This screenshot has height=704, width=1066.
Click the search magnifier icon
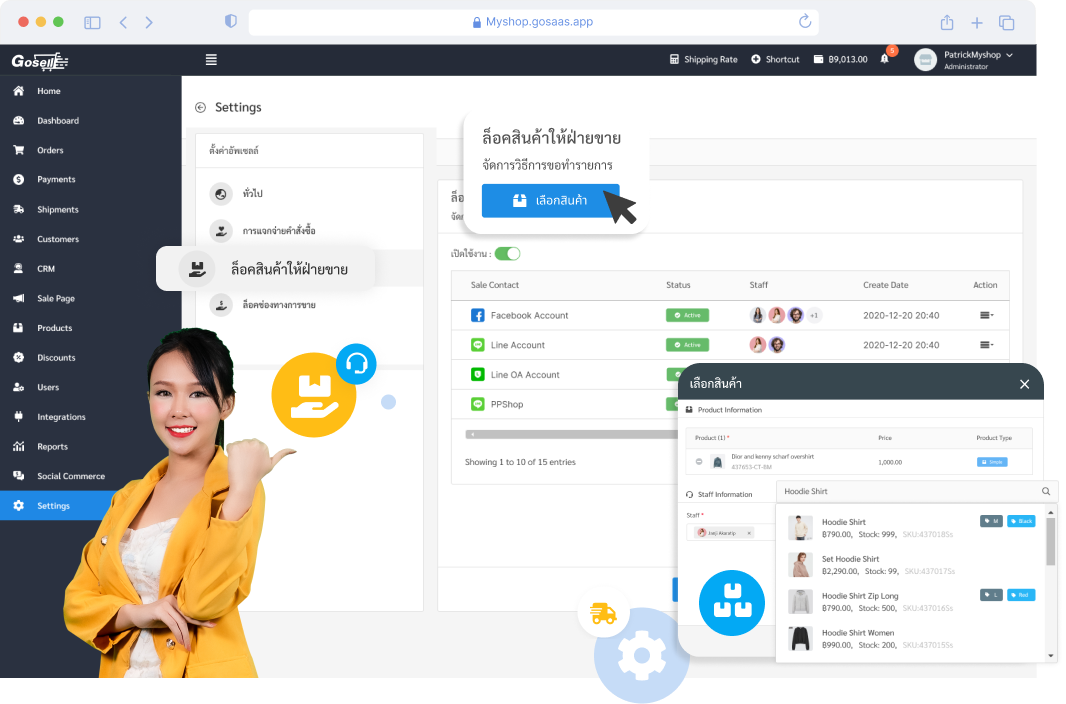pyautogui.click(x=1046, y=491)
